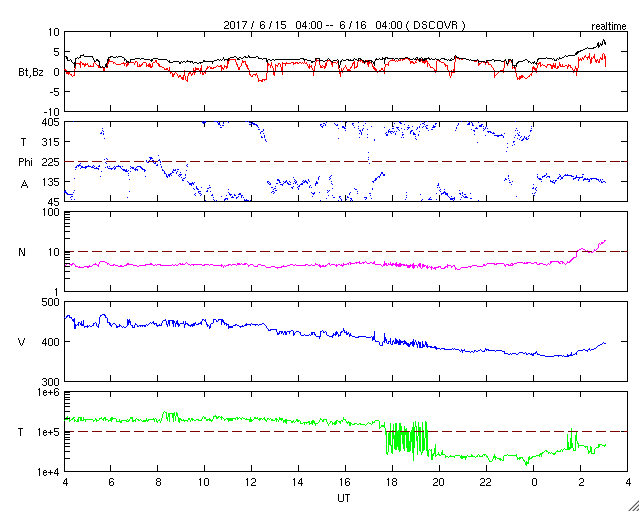Select the "500" tick on the V axis
Screen dimensions: 640x512
51,302
